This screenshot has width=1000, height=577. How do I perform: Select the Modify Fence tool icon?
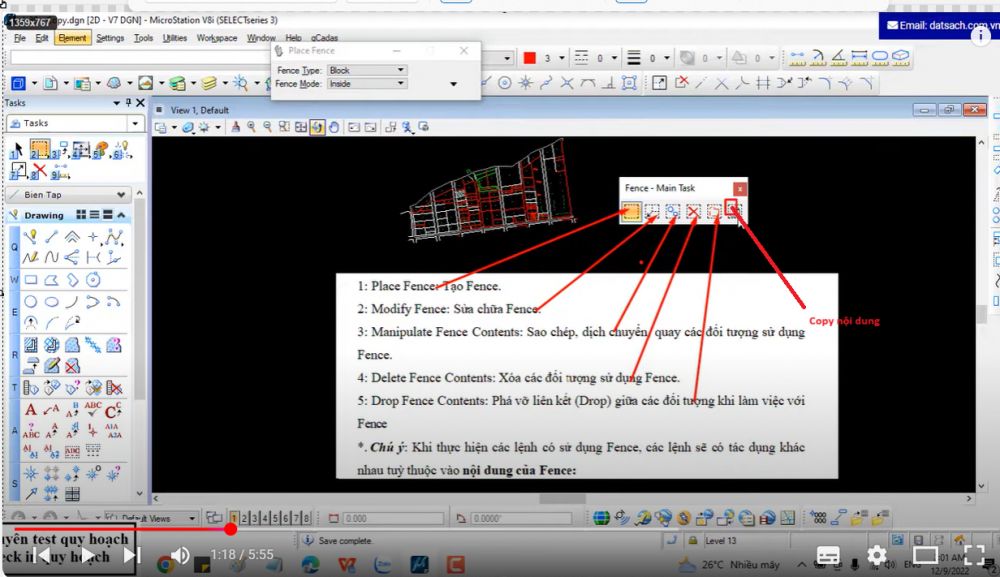652,211
